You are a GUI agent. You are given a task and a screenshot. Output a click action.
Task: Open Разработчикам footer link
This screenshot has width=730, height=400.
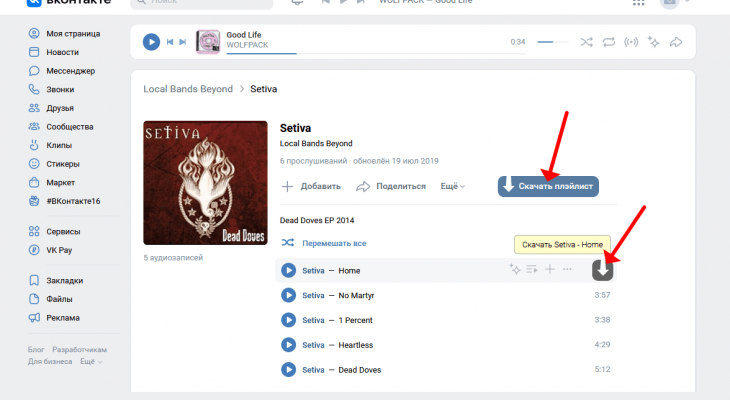click(80, 349)
